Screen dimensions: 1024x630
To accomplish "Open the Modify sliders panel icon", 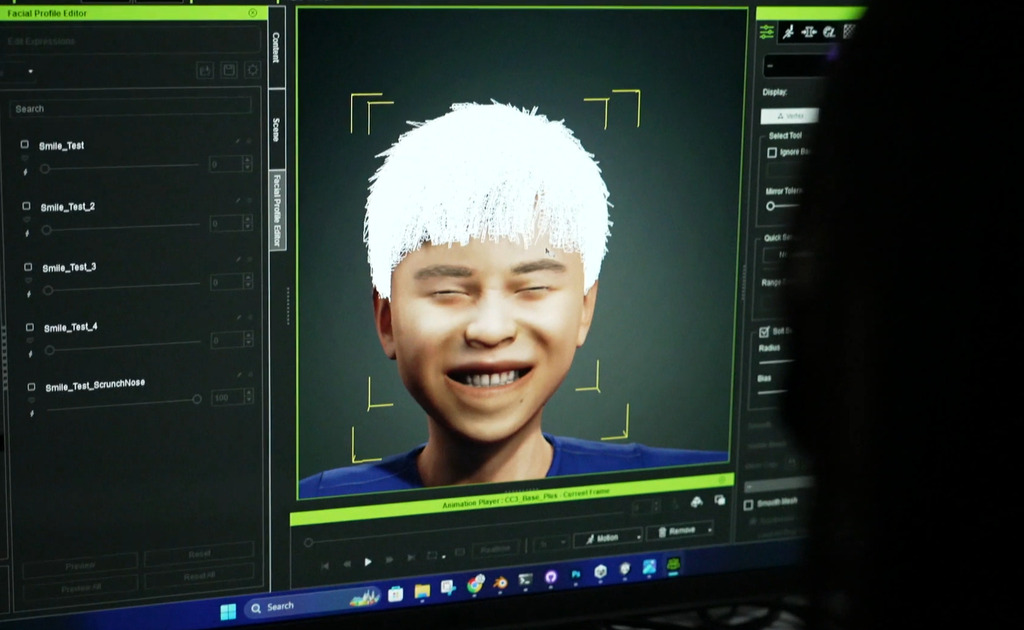I will pos(767,31).
